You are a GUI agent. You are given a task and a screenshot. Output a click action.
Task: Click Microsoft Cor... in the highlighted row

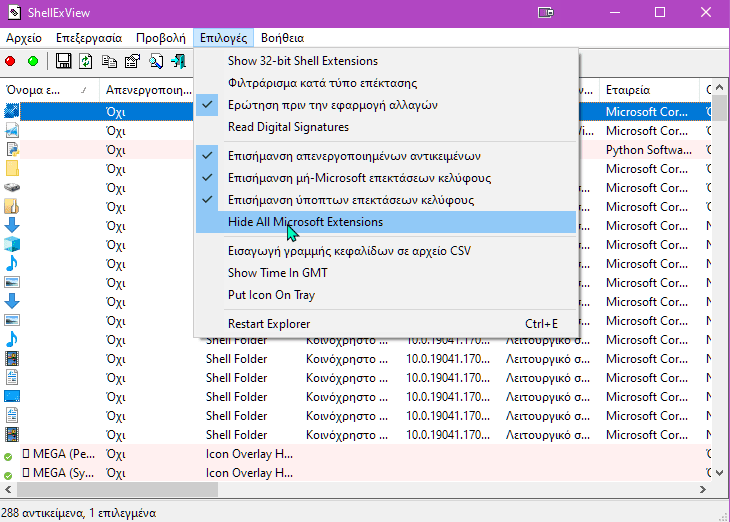(x=647, y=112)
